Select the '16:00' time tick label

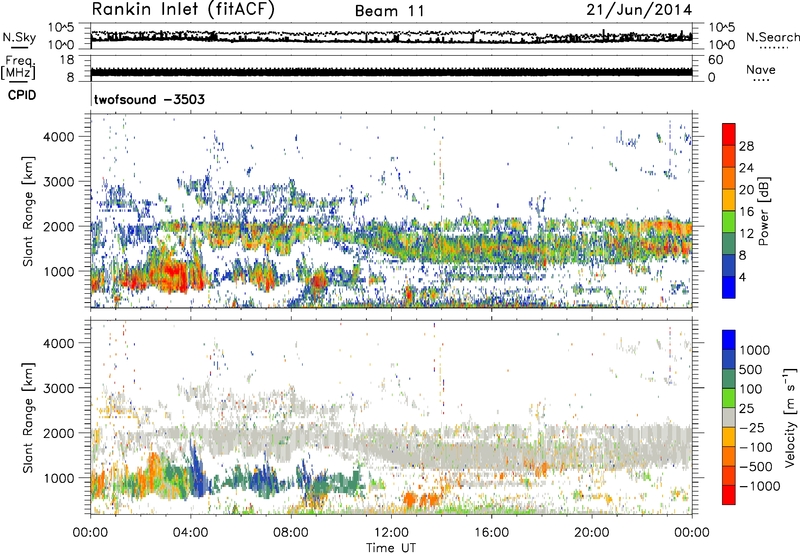pyautogui.click(x=491, y=533)
